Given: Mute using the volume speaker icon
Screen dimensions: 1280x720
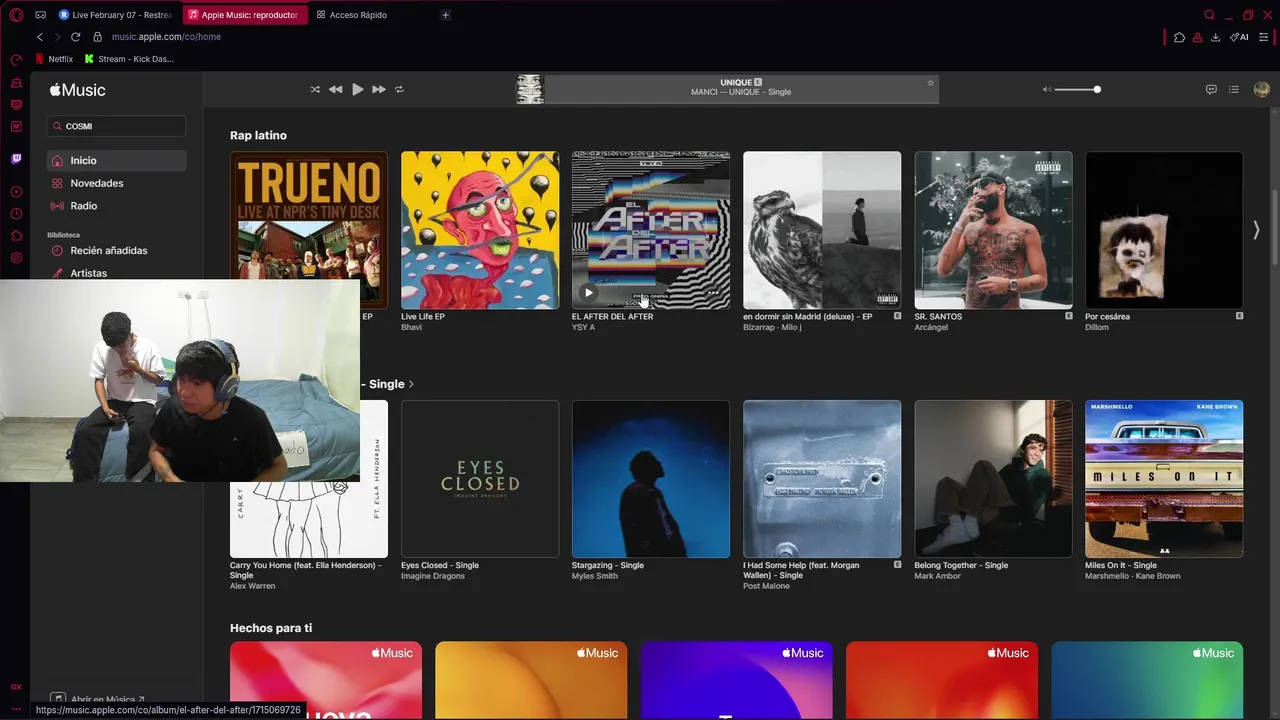Looking at the screenshot, I should [1047, 90].
